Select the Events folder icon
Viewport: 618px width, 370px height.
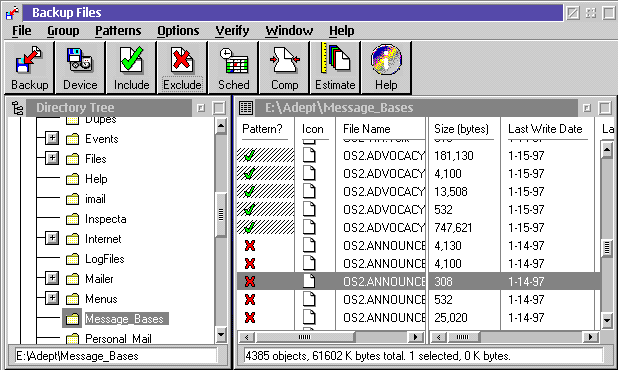click(72, 139)
